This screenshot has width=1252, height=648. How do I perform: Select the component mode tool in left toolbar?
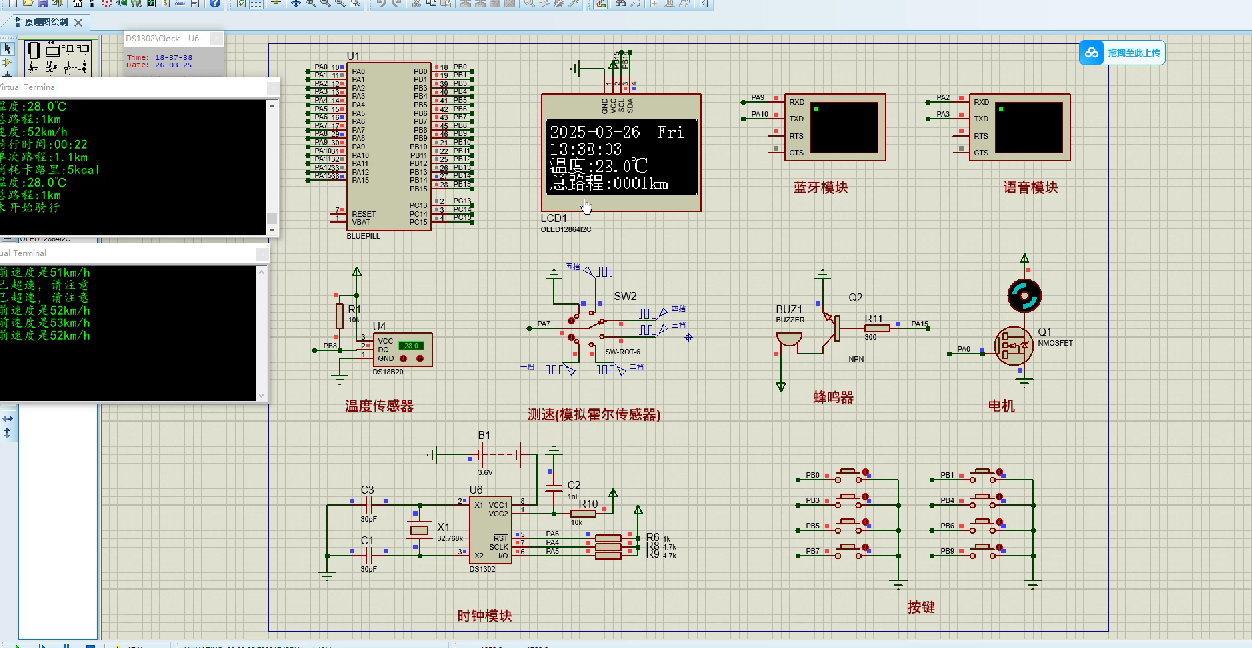(8, 62)
